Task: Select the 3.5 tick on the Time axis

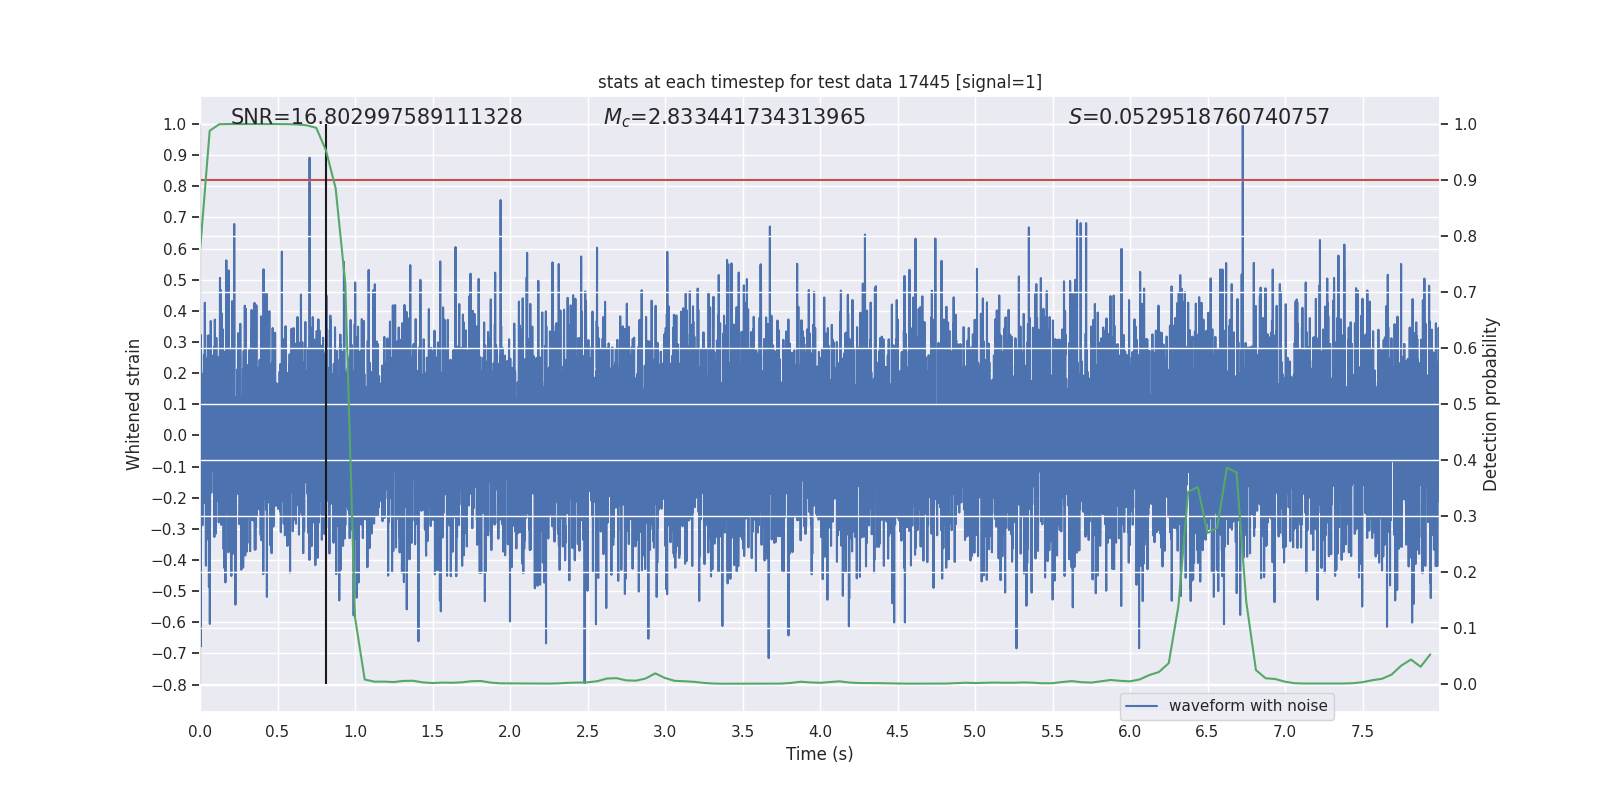Action: 742,731
